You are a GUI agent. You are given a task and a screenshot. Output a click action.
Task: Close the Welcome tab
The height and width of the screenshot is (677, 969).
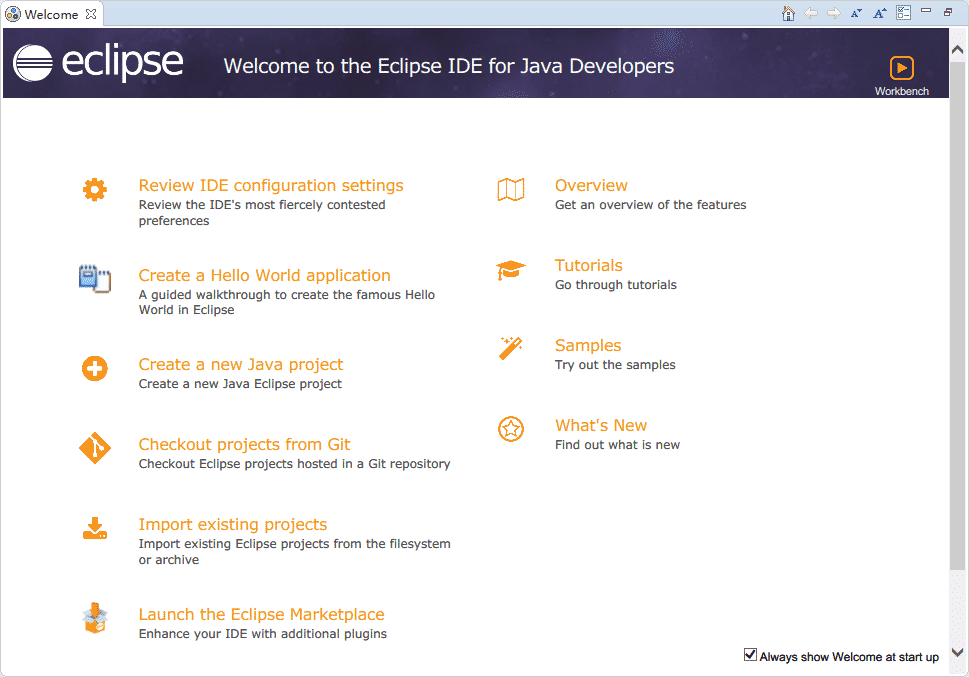tap(91, 14)
